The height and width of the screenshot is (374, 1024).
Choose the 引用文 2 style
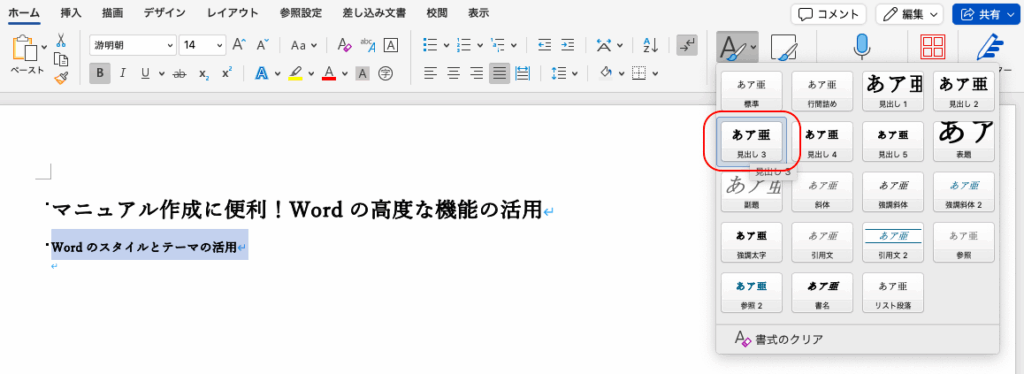[893, 242]
